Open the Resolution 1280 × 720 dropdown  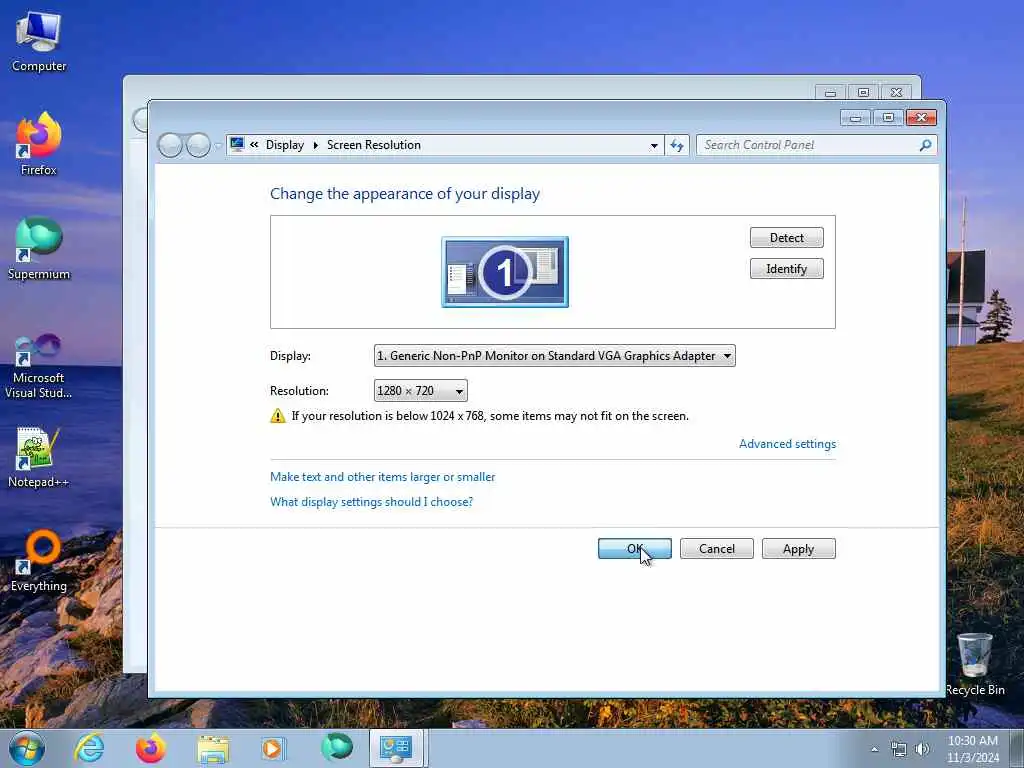pyautogui.click(x=421, y=391)
